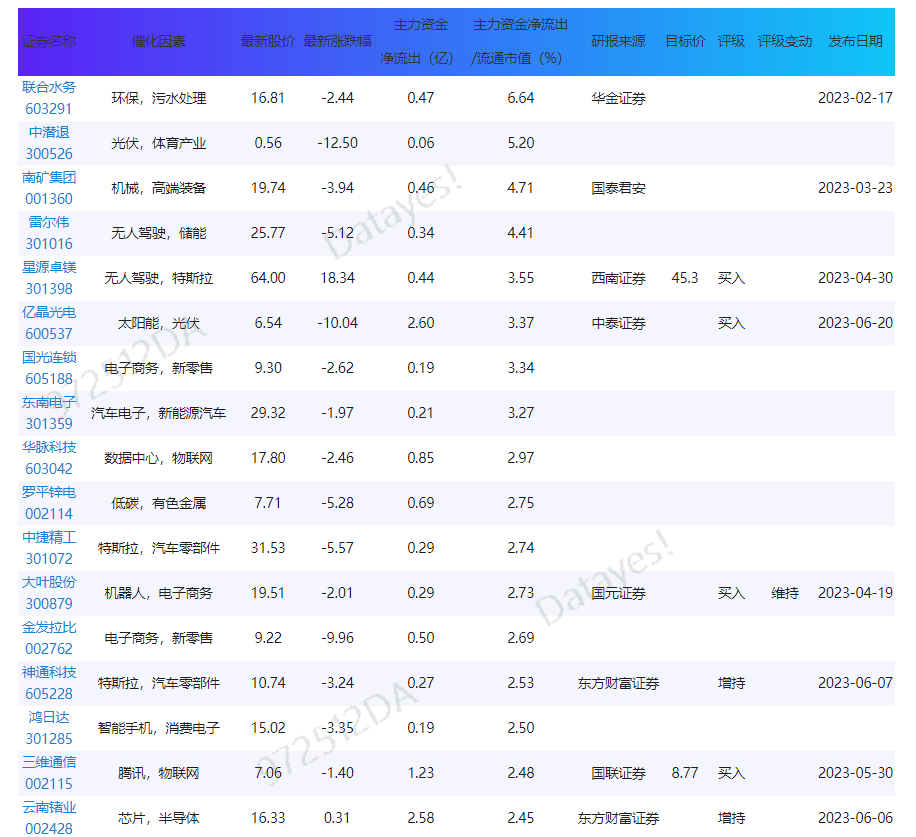Image resolution: width=916 pixels, height=837 pixels.
Task: Click the 证券名称 column header
Action: click(49, 42)
